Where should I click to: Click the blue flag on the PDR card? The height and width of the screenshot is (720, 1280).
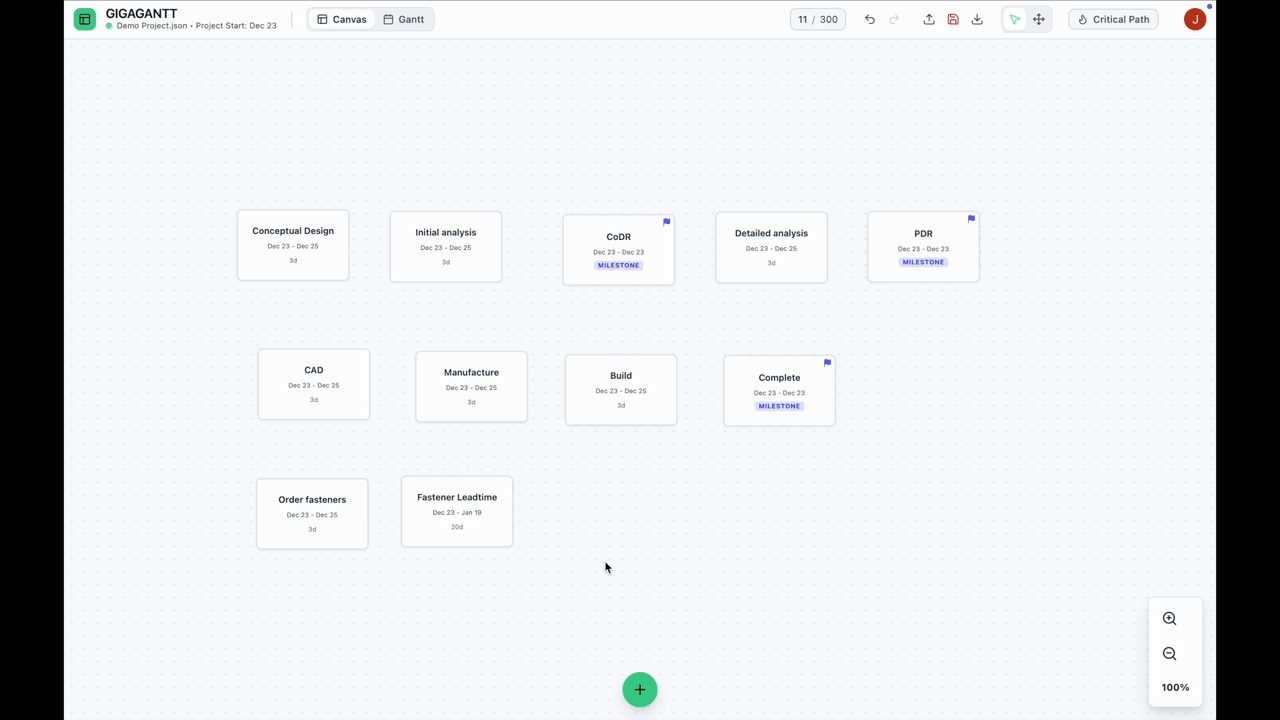point(971,218)
